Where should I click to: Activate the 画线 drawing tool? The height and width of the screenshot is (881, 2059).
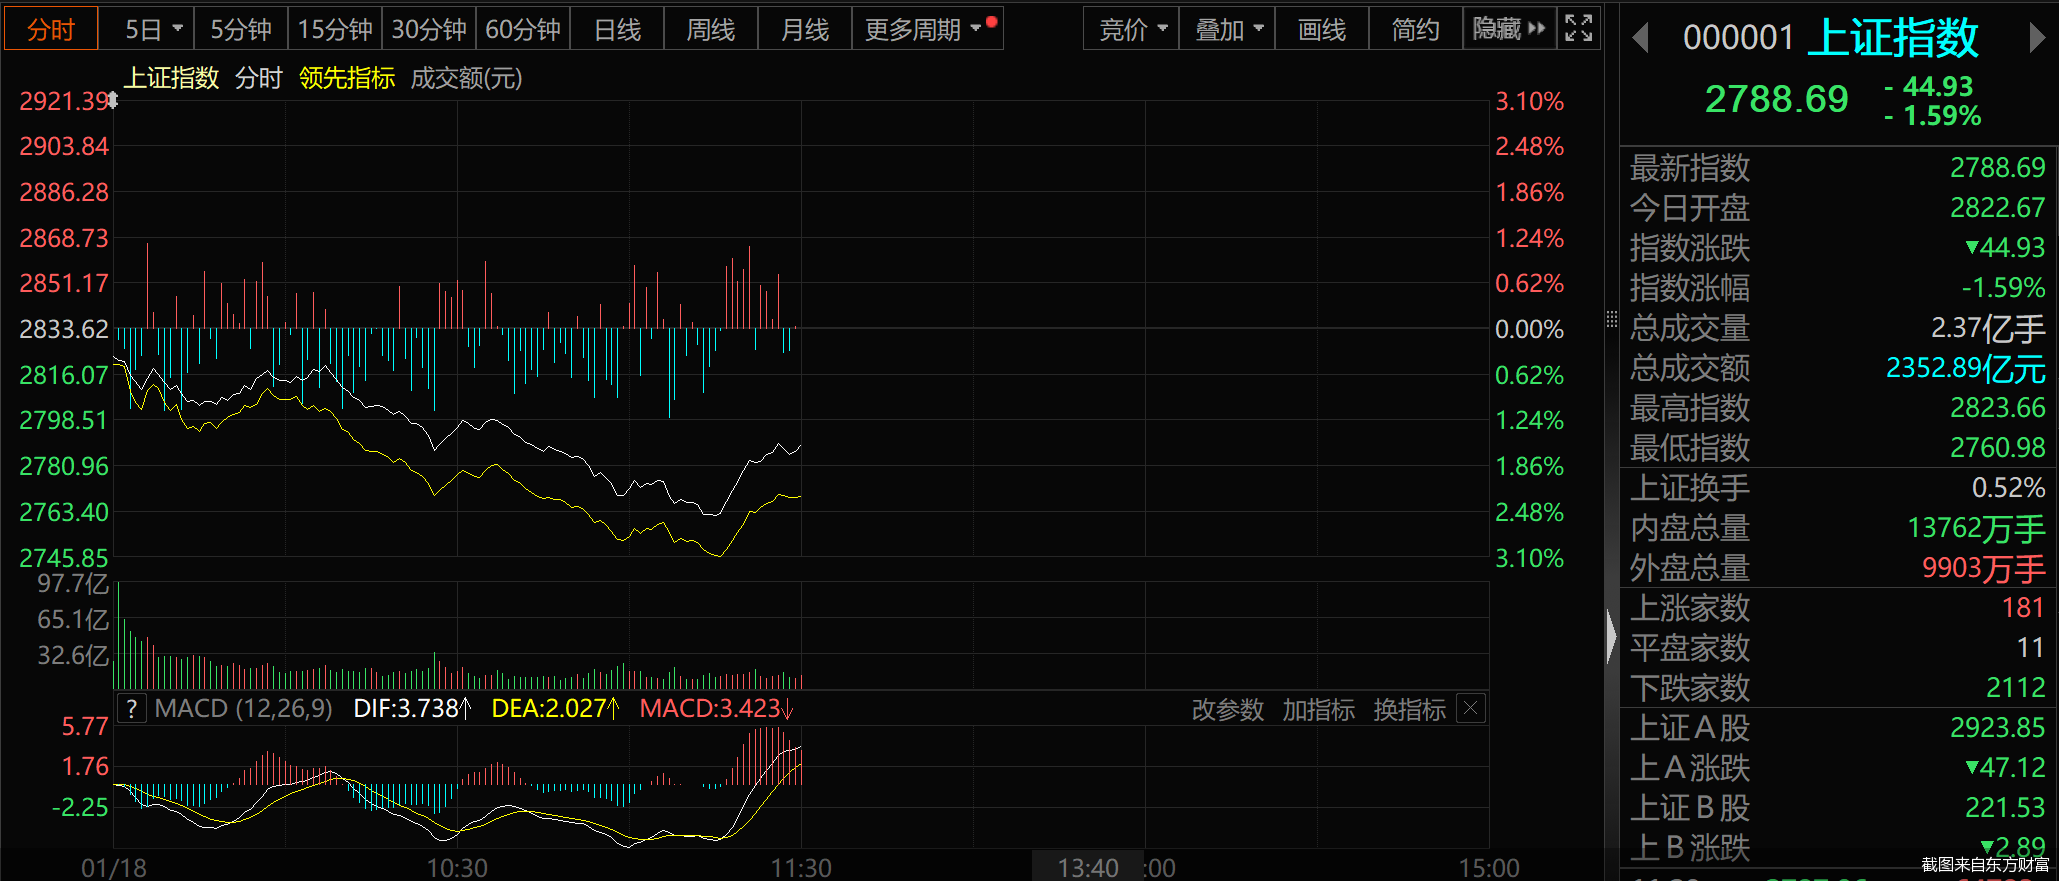[1322, 29]
